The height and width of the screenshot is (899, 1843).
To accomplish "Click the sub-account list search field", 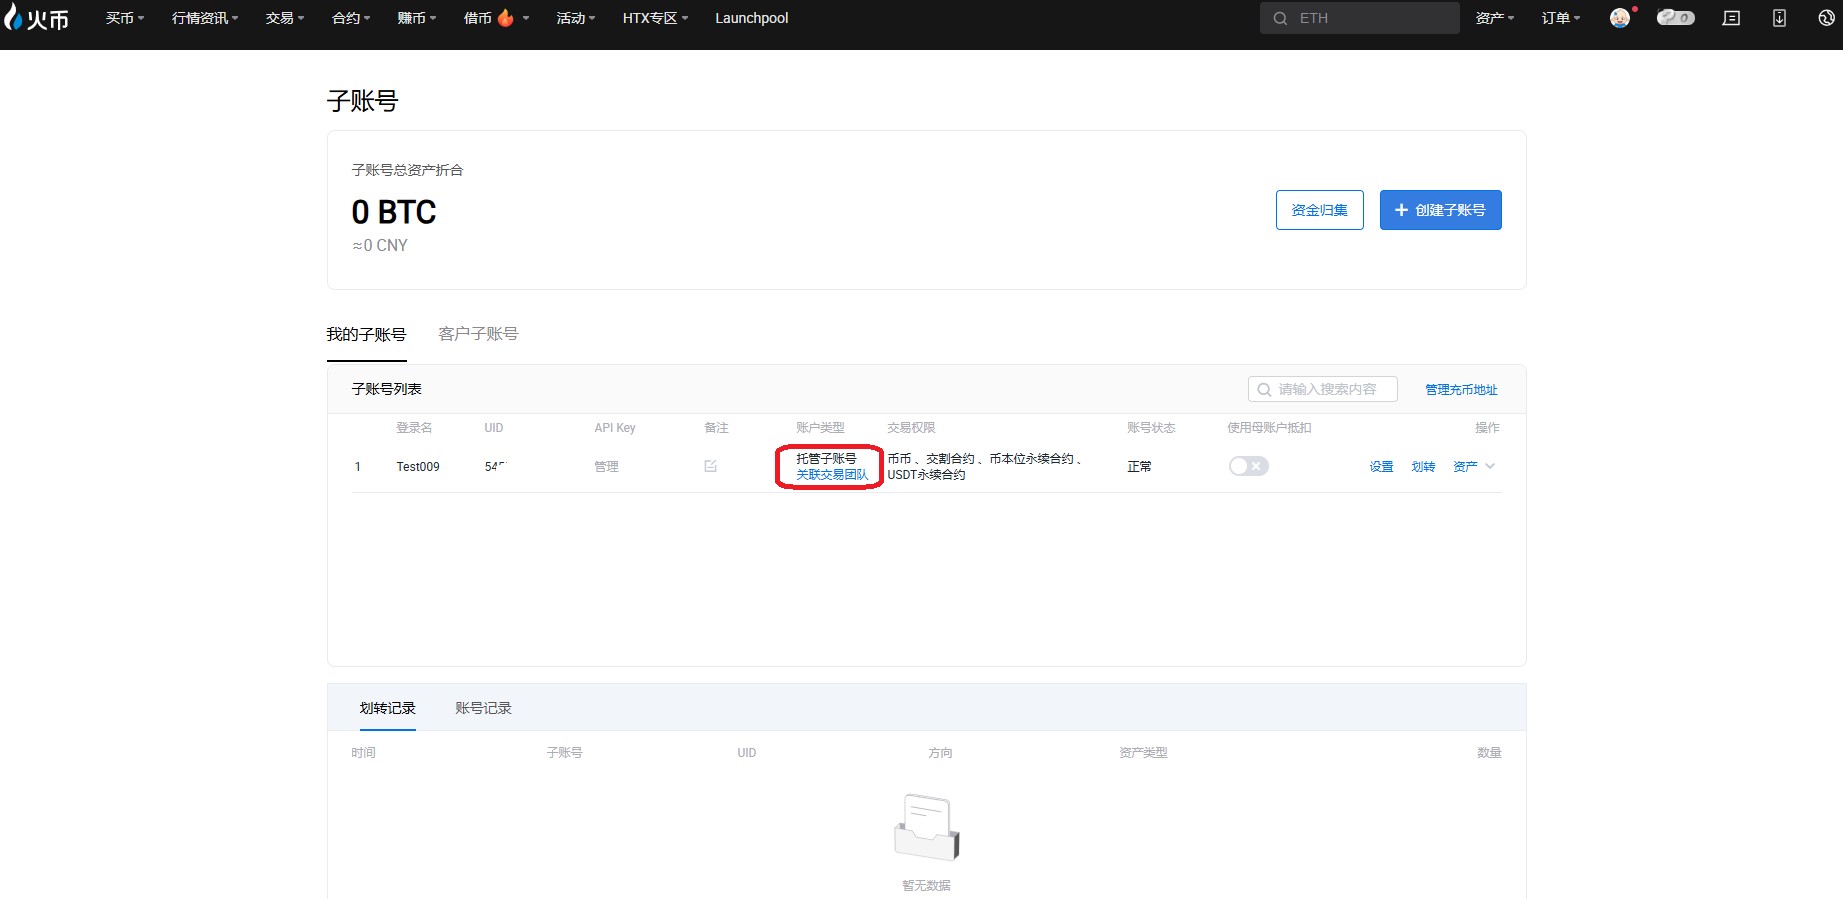I will (1327, 389).
